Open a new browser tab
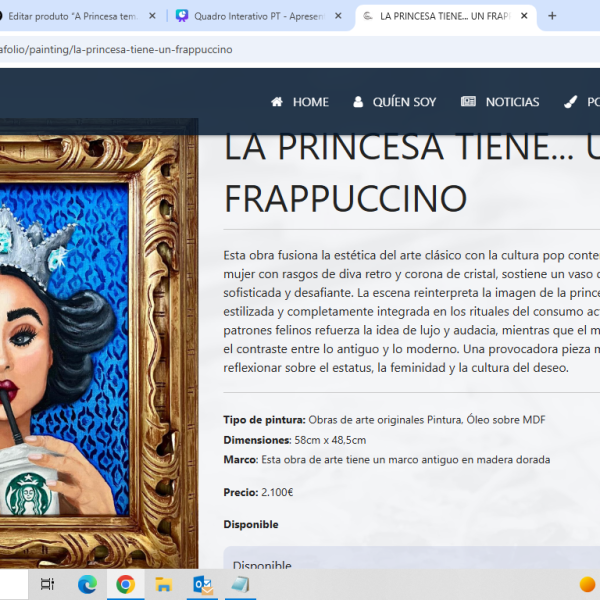This screenshot has width=600, height=600. click(552, 16)
